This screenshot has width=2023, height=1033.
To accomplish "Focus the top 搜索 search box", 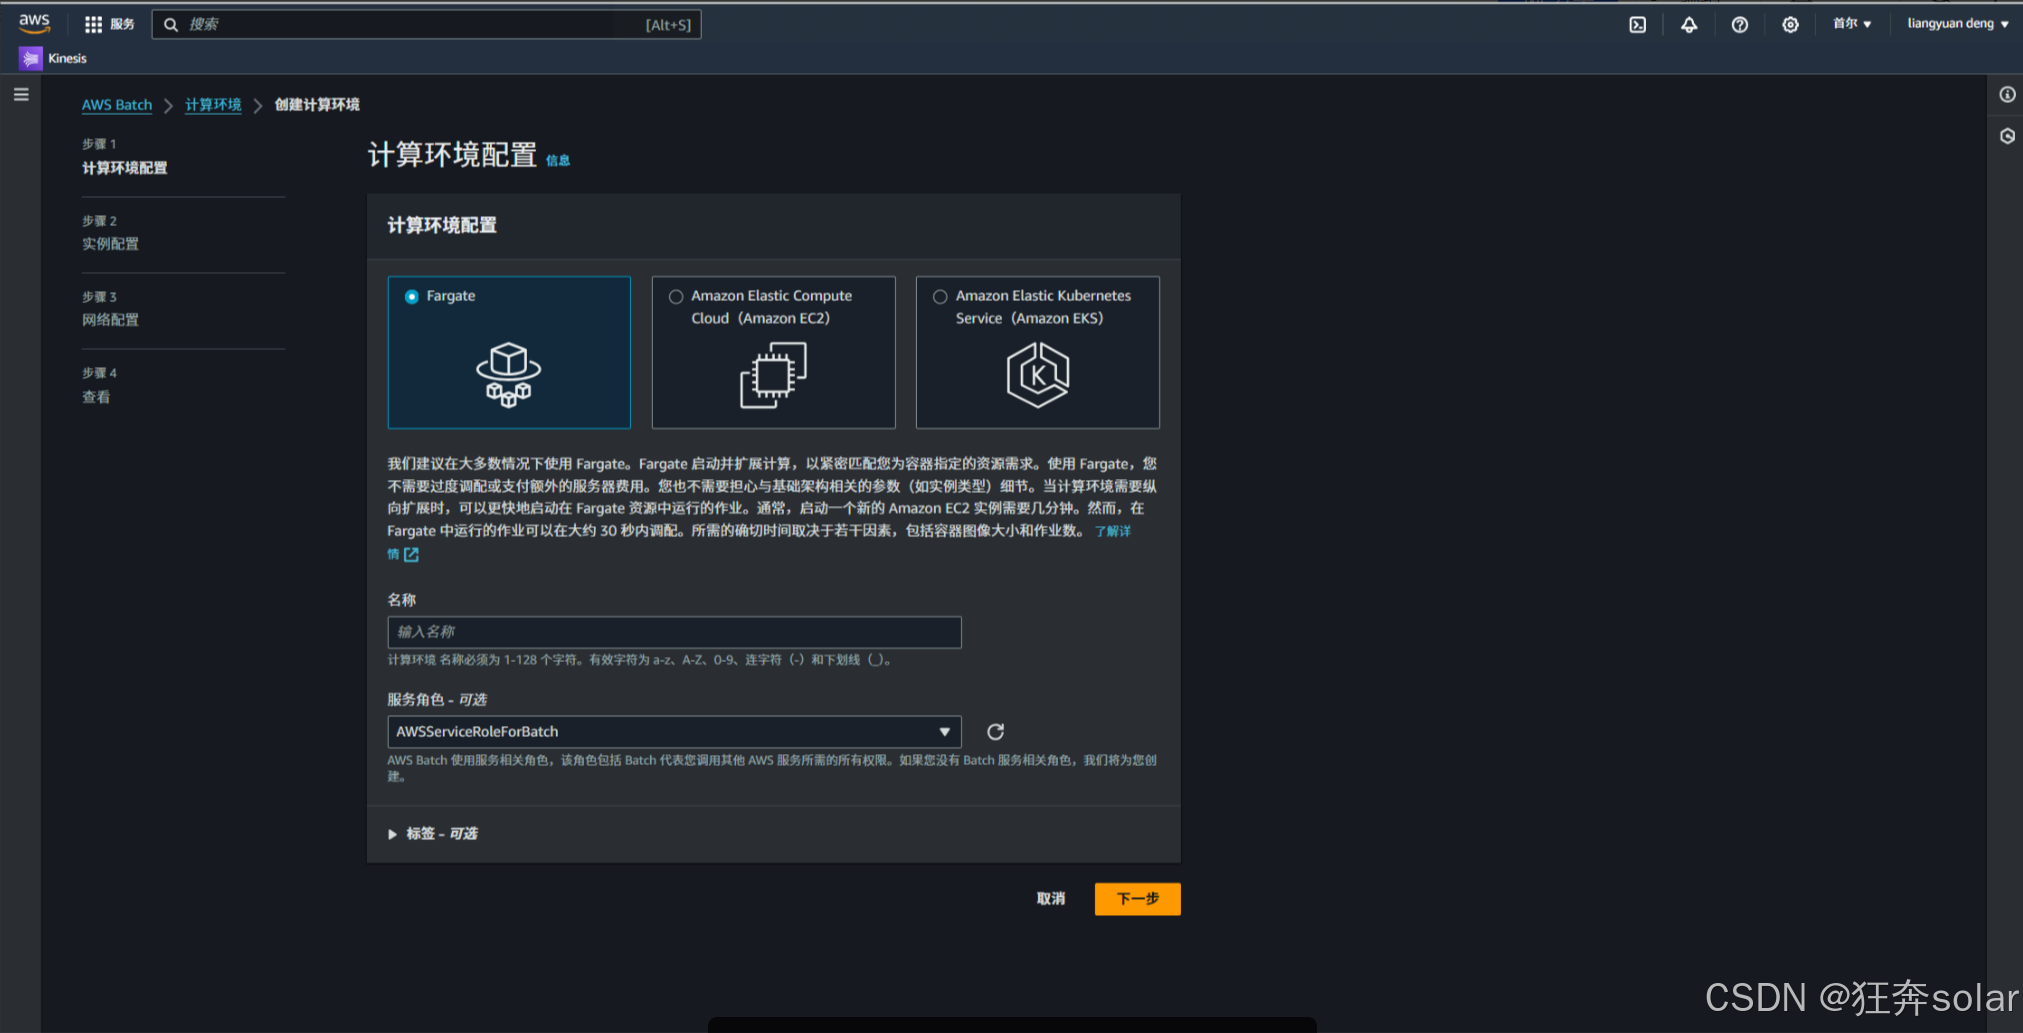I will click(426, 24).
